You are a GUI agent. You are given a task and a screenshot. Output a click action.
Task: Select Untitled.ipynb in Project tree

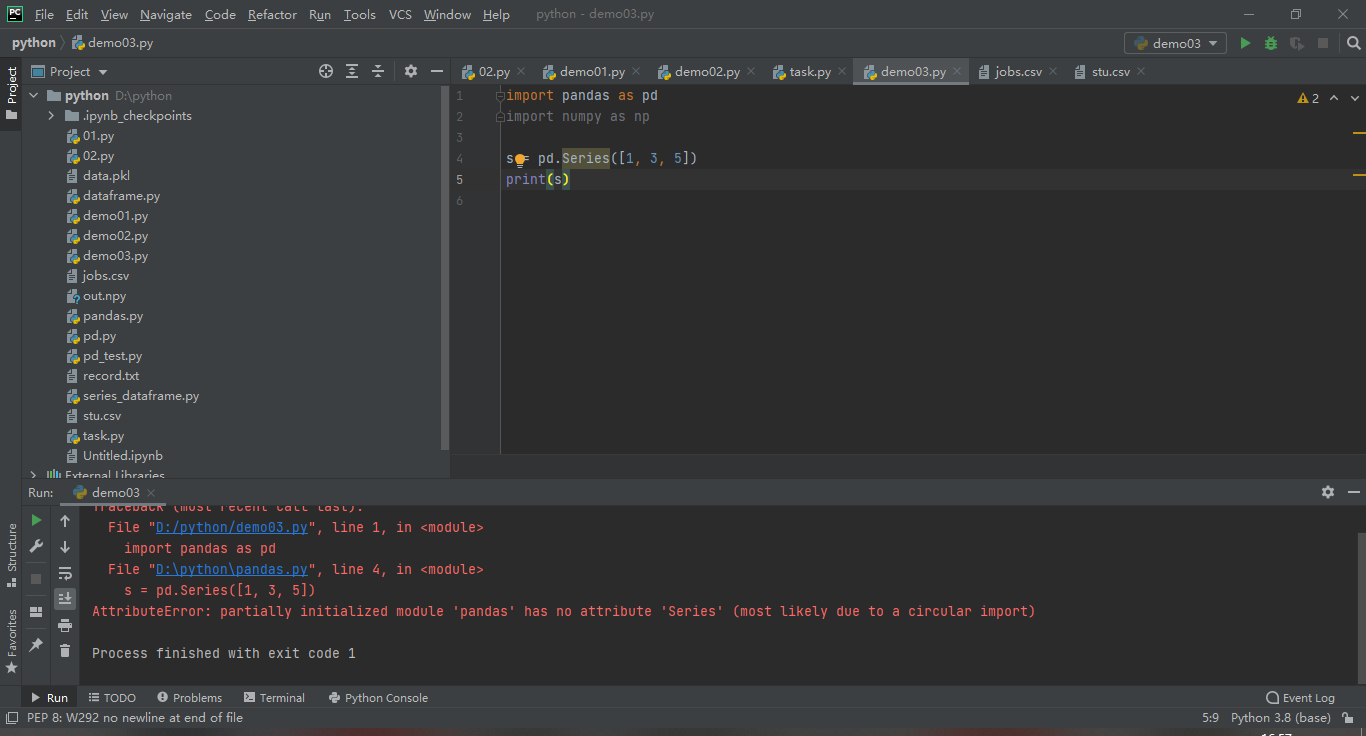tap(122, 456)
